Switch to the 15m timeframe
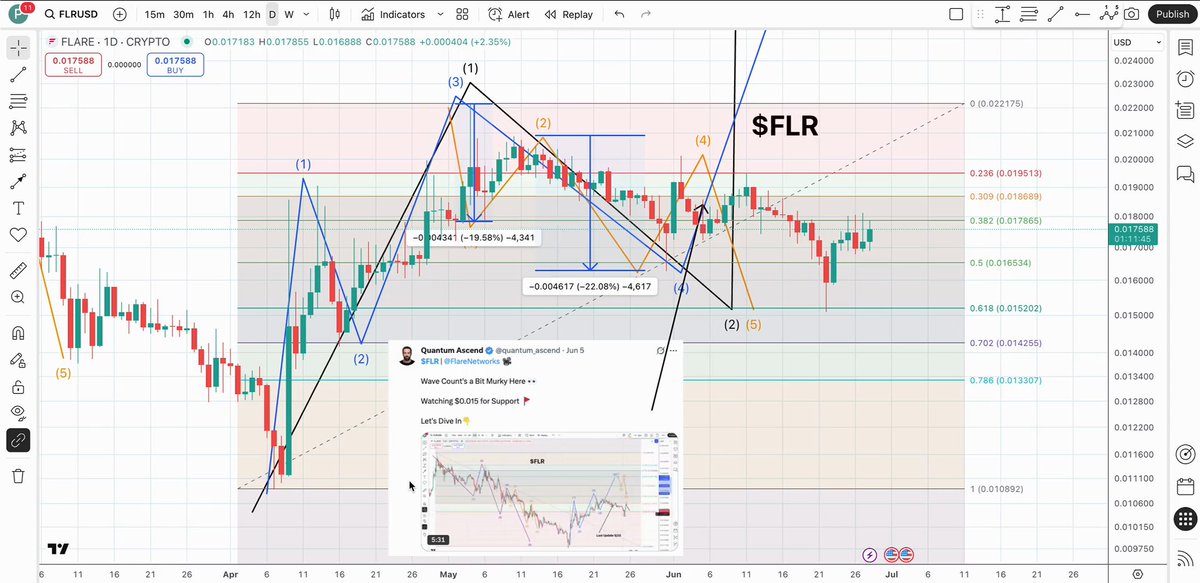This screenshot has width=1200, height=583. pyautogui.click(x=154, y=15)
